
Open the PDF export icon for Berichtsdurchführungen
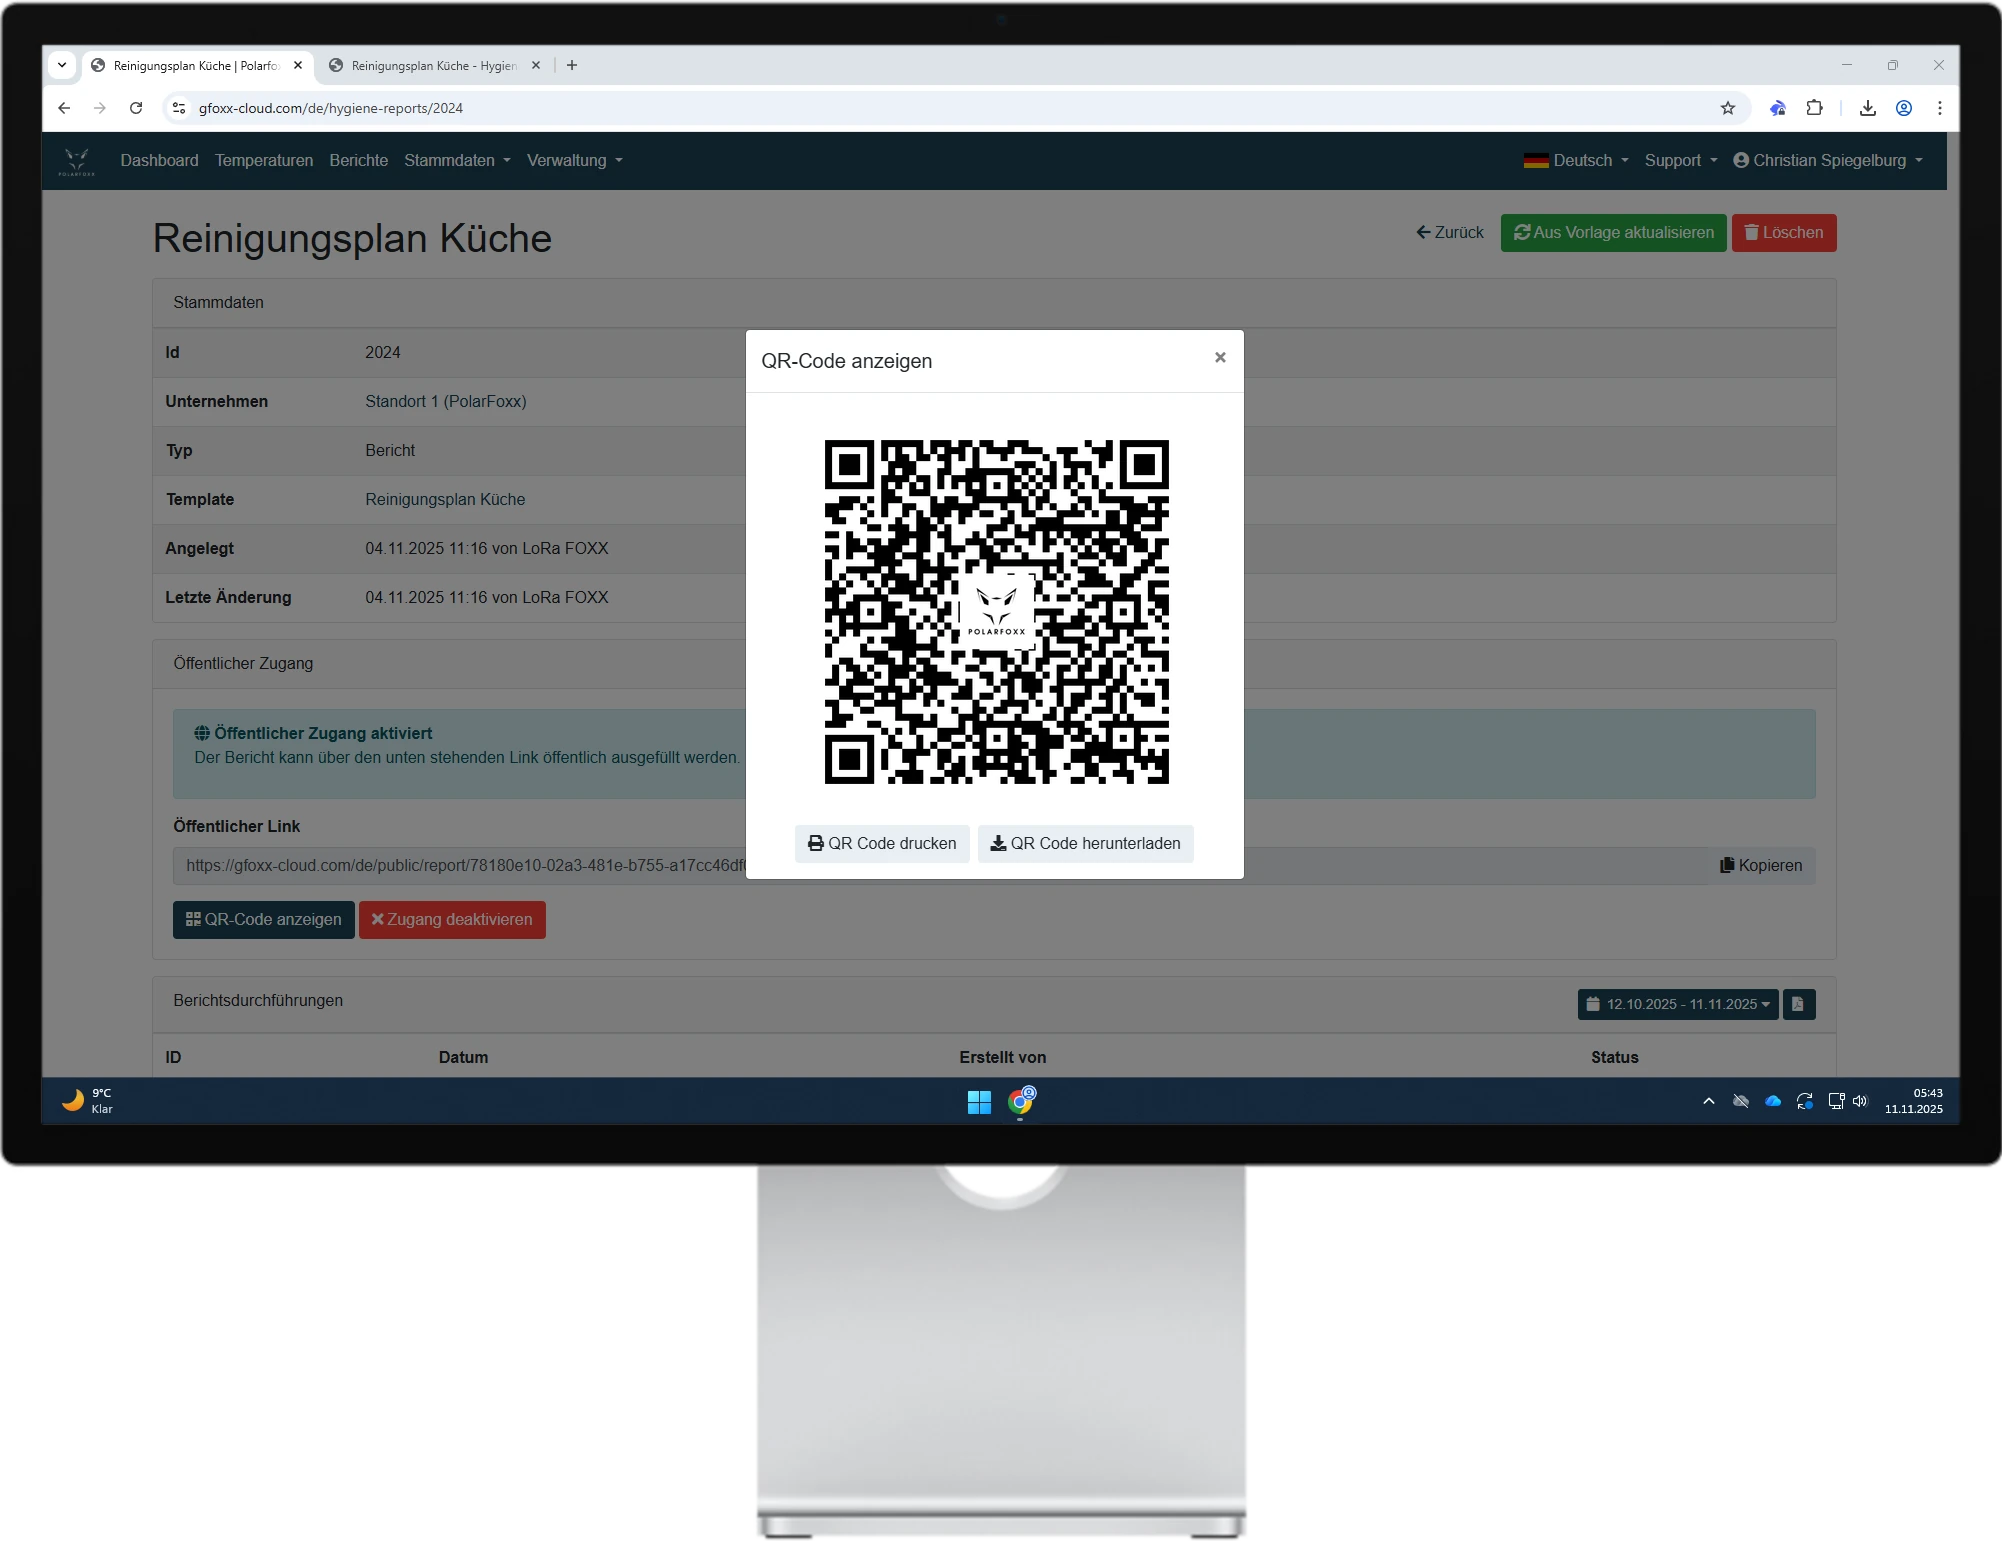point(1799,1005)
